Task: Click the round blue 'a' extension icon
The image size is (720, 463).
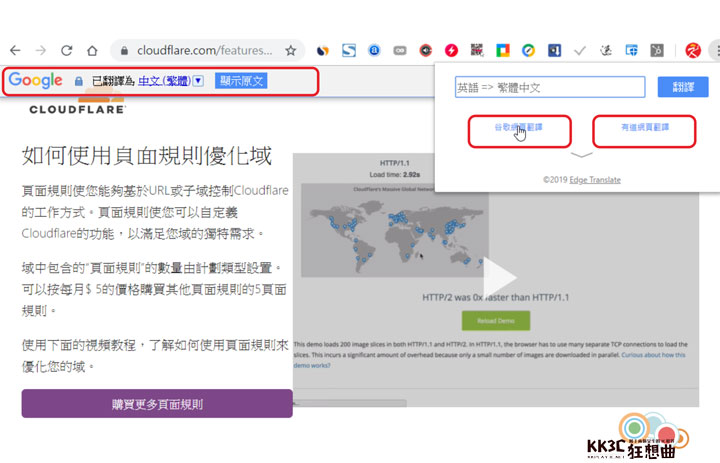Action: pos(374,50)
